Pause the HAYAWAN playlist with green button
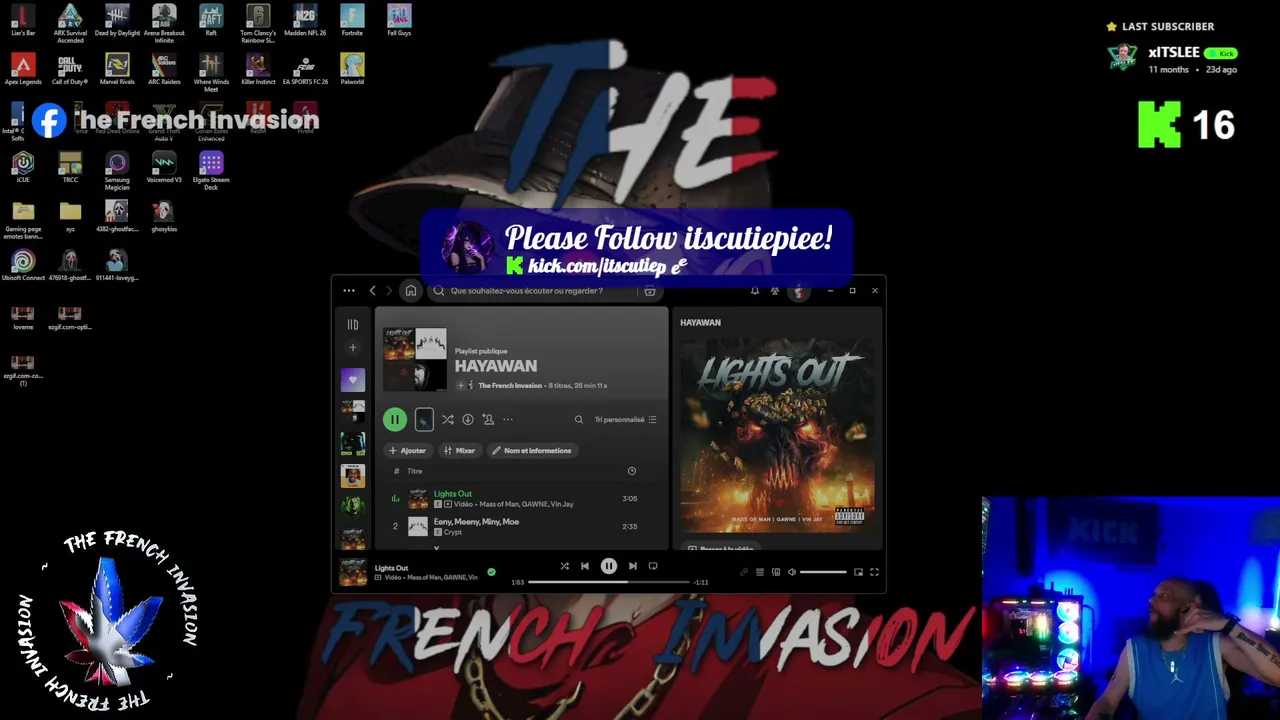The height and width of the screenshot is (720, 1280). click(395, 420)
